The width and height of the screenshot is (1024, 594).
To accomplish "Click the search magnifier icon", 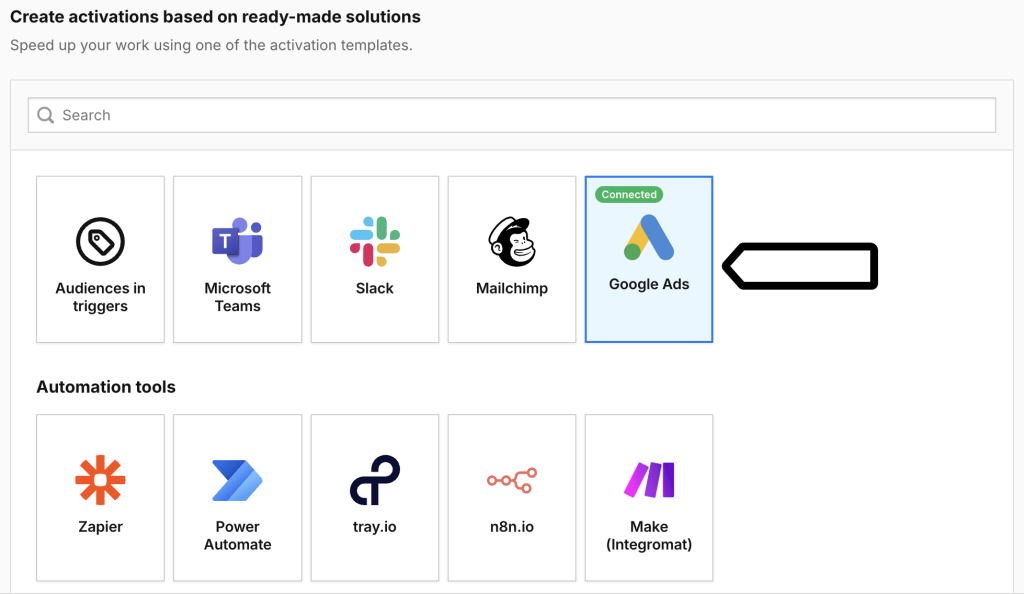I will [x=45, y=116].
